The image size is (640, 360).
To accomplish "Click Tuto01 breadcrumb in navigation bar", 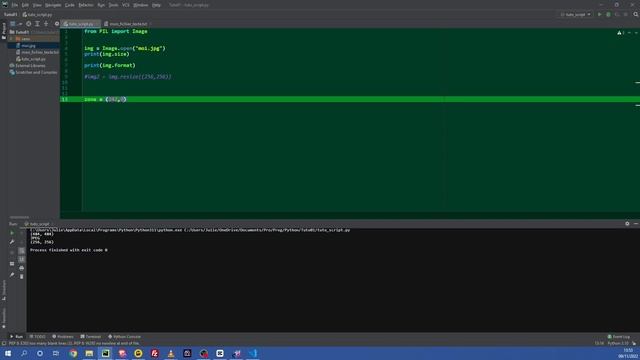I will [x=11, y=15].
